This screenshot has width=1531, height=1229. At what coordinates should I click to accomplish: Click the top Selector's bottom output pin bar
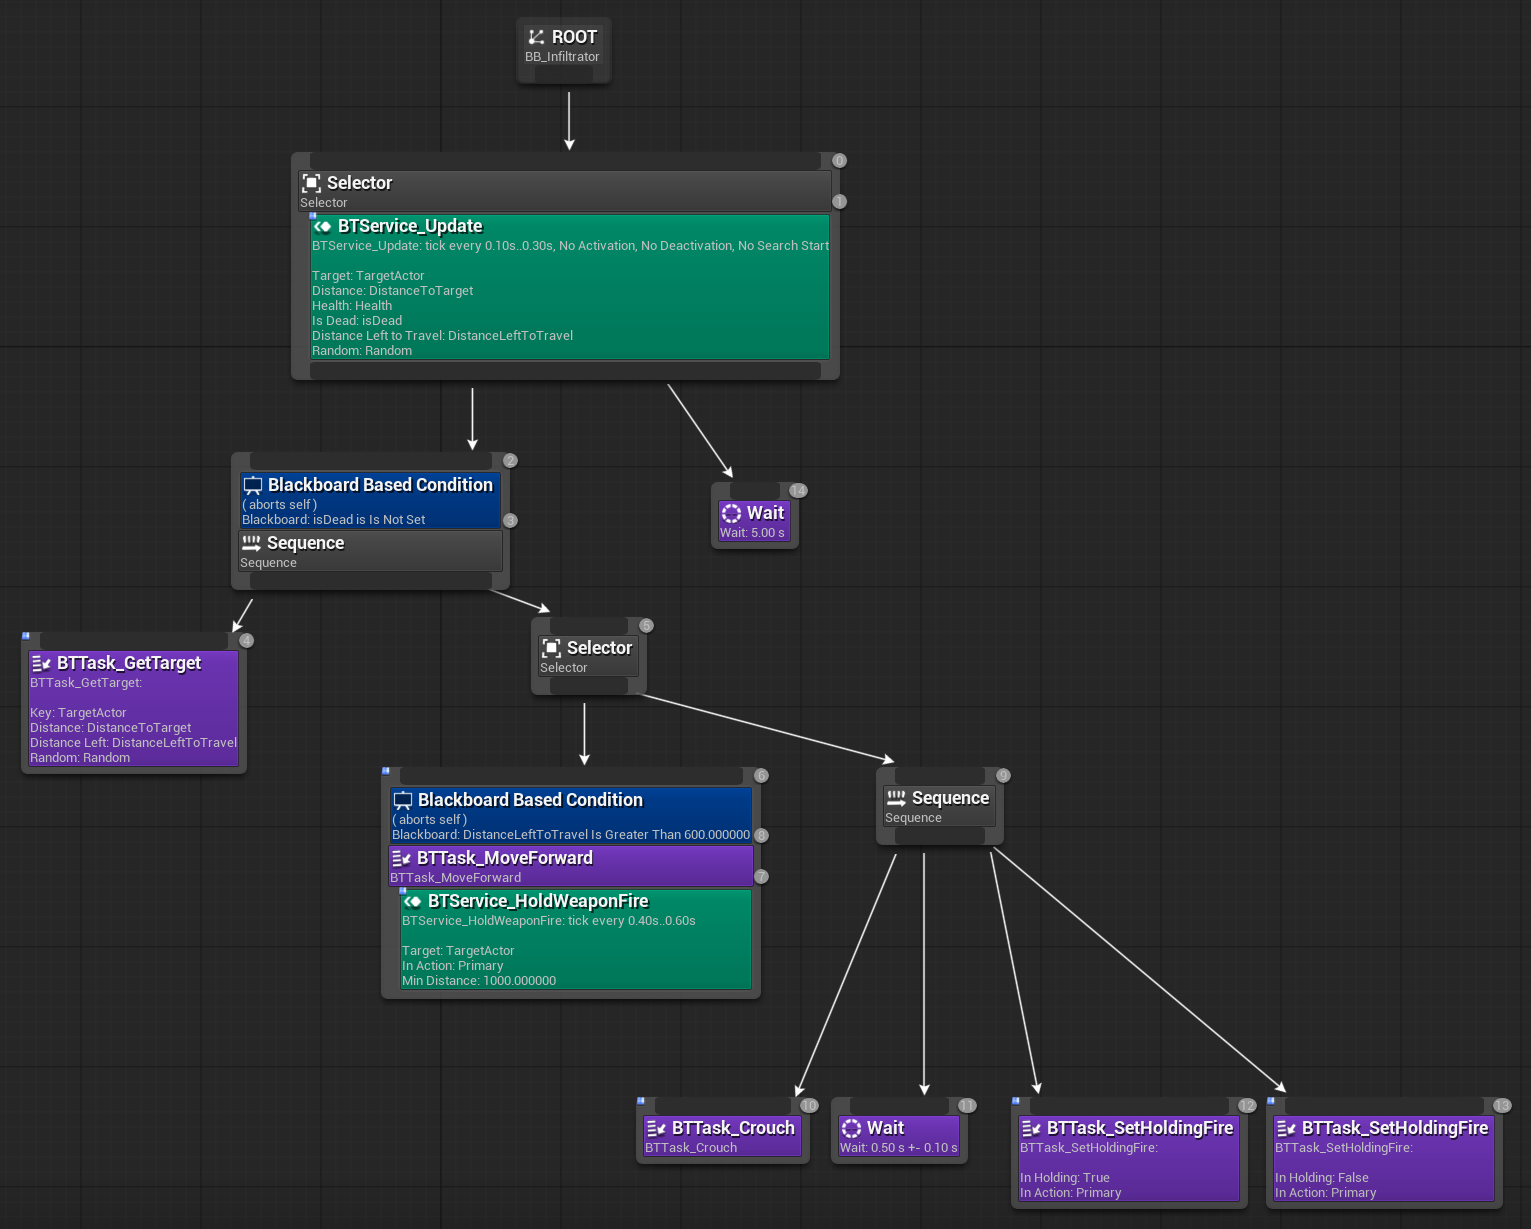click(565, 371)
